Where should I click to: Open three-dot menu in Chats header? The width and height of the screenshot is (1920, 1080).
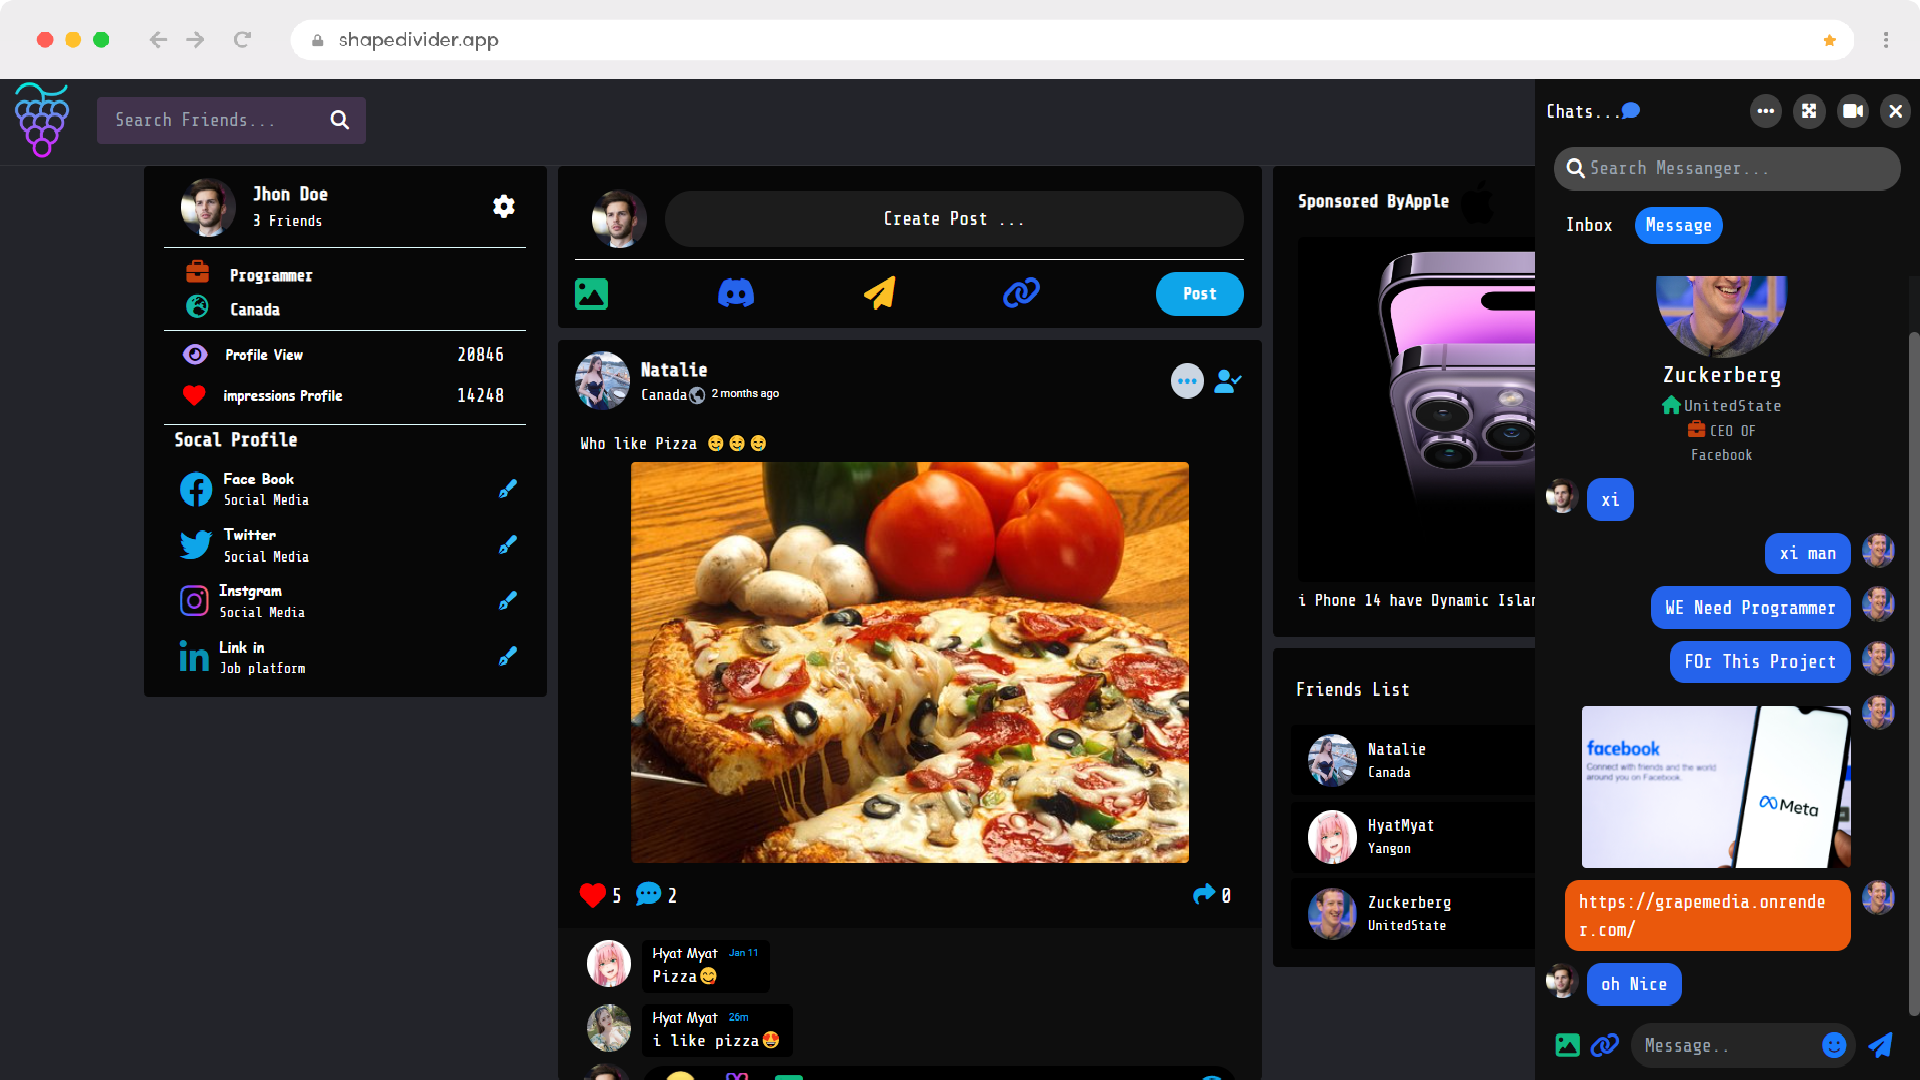pos(1765,111)
